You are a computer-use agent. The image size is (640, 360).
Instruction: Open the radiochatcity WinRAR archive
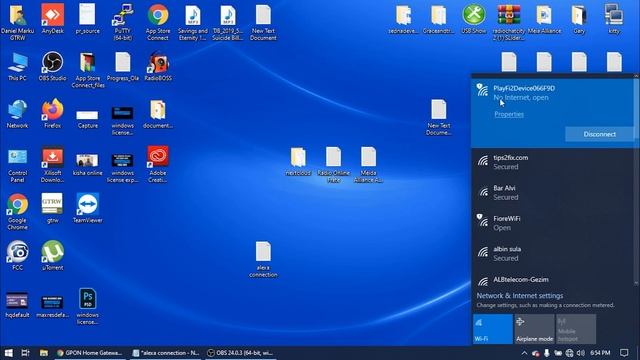tap(509, 22)
